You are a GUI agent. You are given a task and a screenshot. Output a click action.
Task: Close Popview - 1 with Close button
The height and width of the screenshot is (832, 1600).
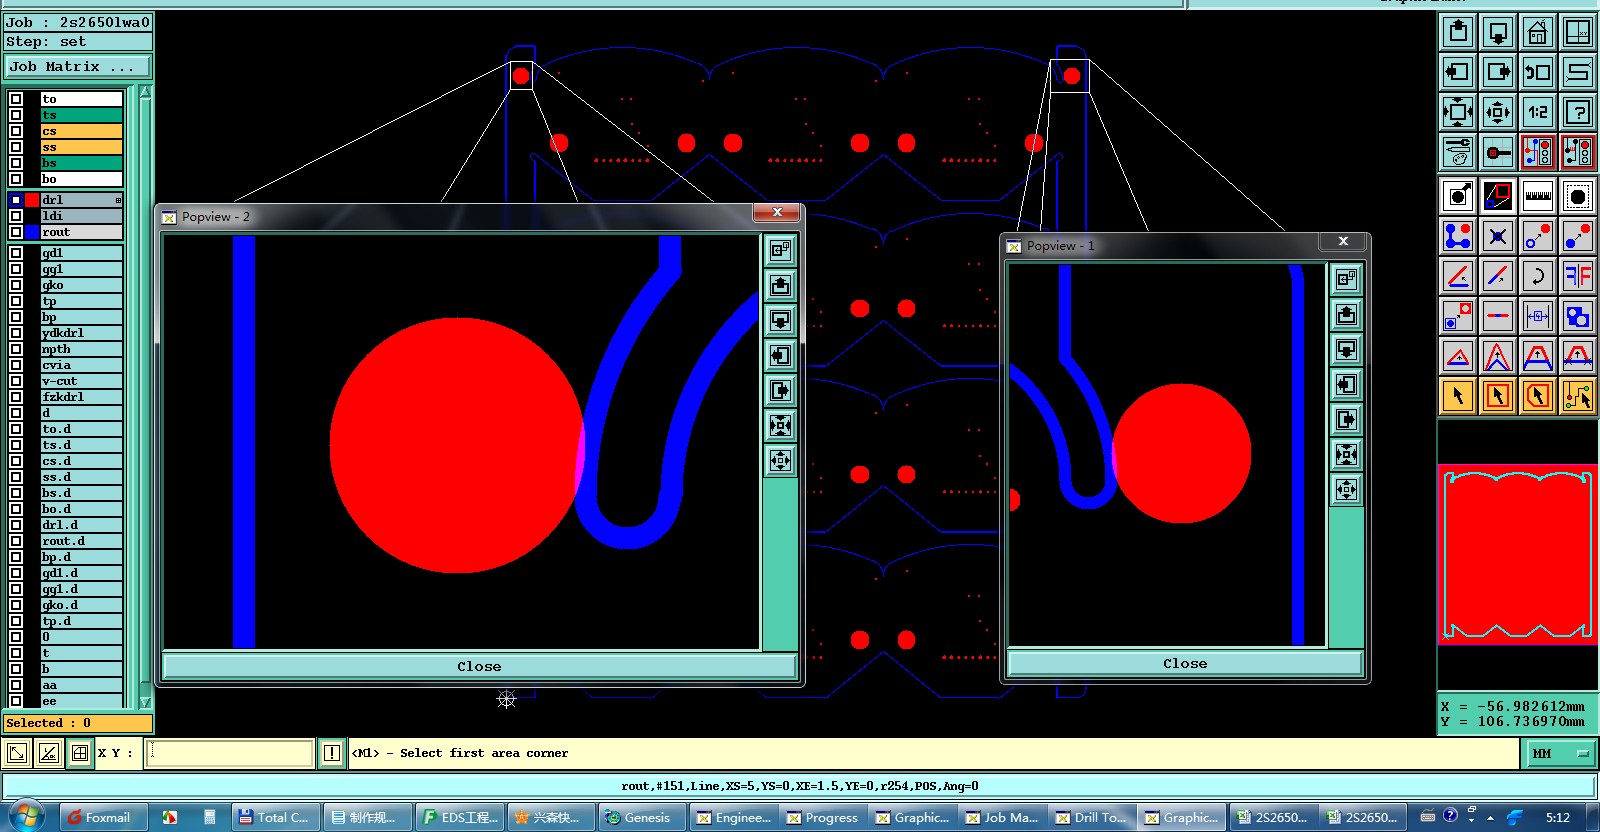1185,663
